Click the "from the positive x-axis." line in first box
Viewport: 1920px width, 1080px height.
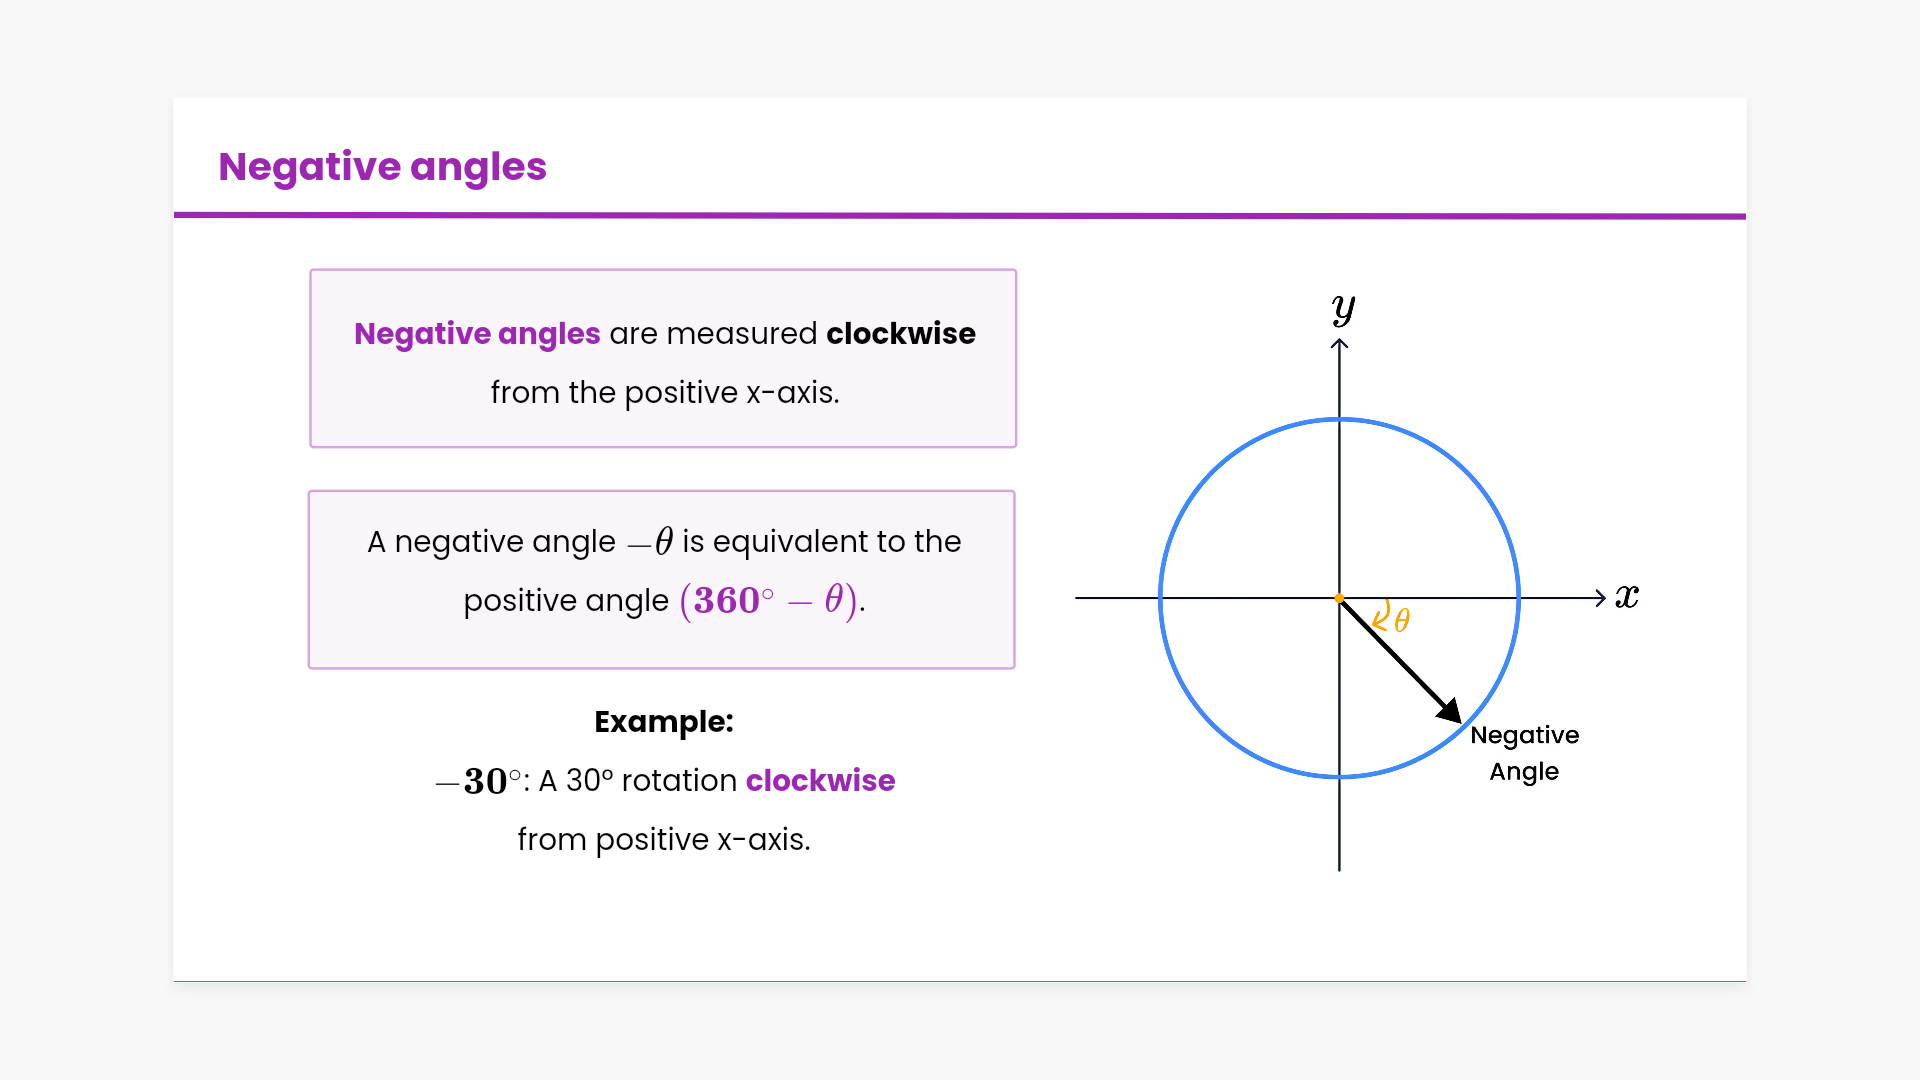(x=664, y=392)
